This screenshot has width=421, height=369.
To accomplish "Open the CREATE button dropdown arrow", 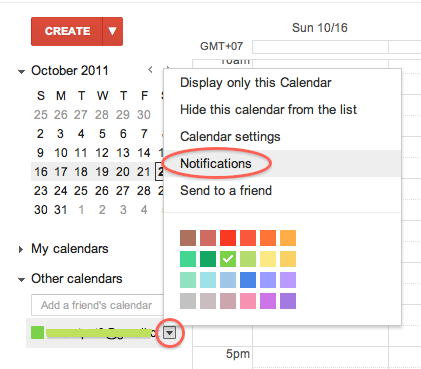I will click(x=113, y=31).
